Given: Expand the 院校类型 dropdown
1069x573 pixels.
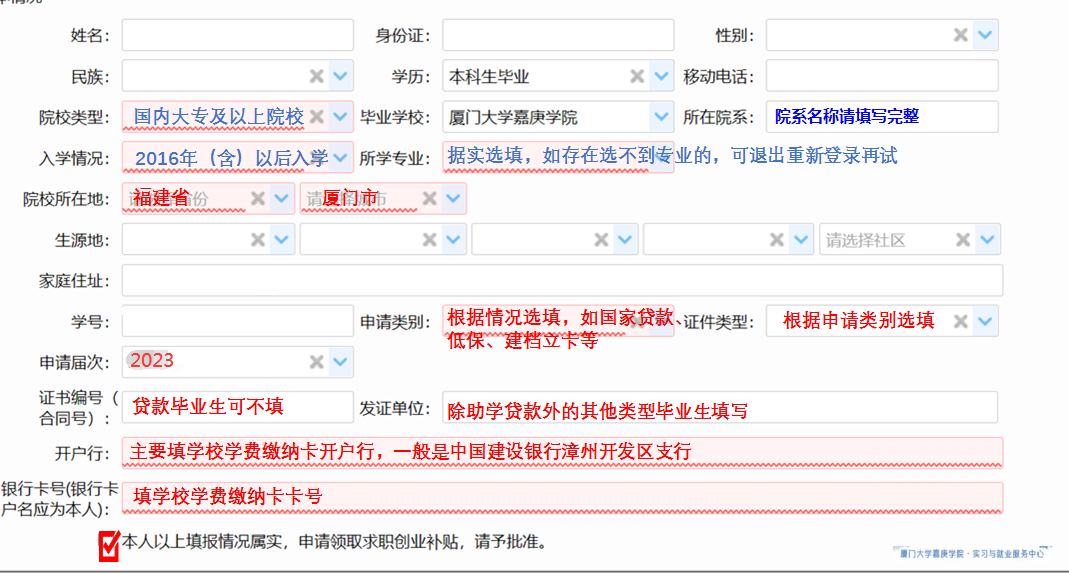Looking at the screenshot, I should [x=341, y=117].
